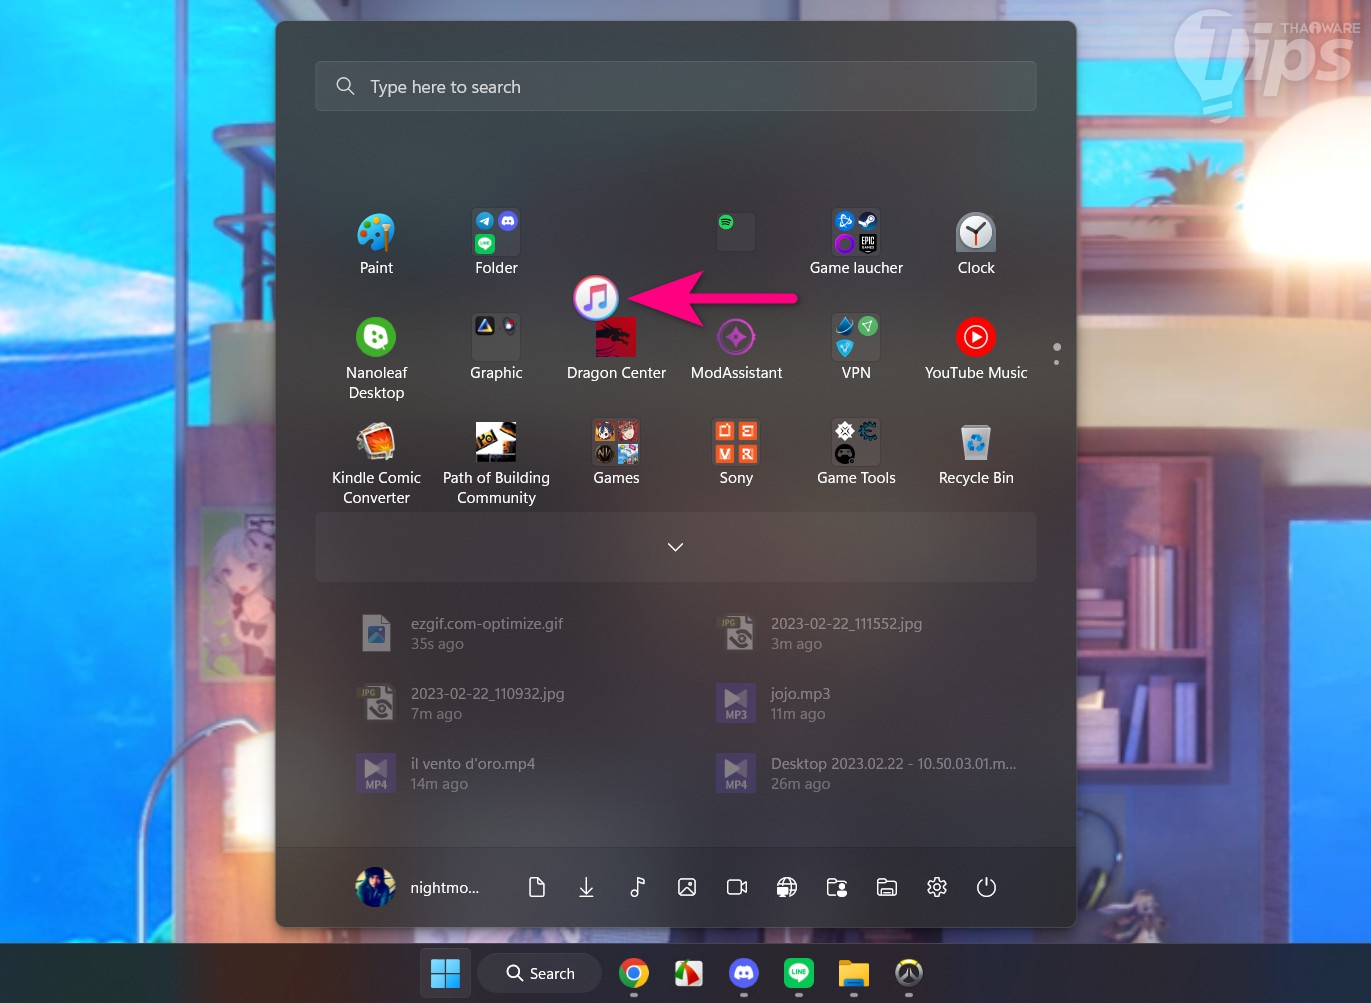Launch Path of Building Community
Screen dimensions: 1371x1003
coord(496,463)
